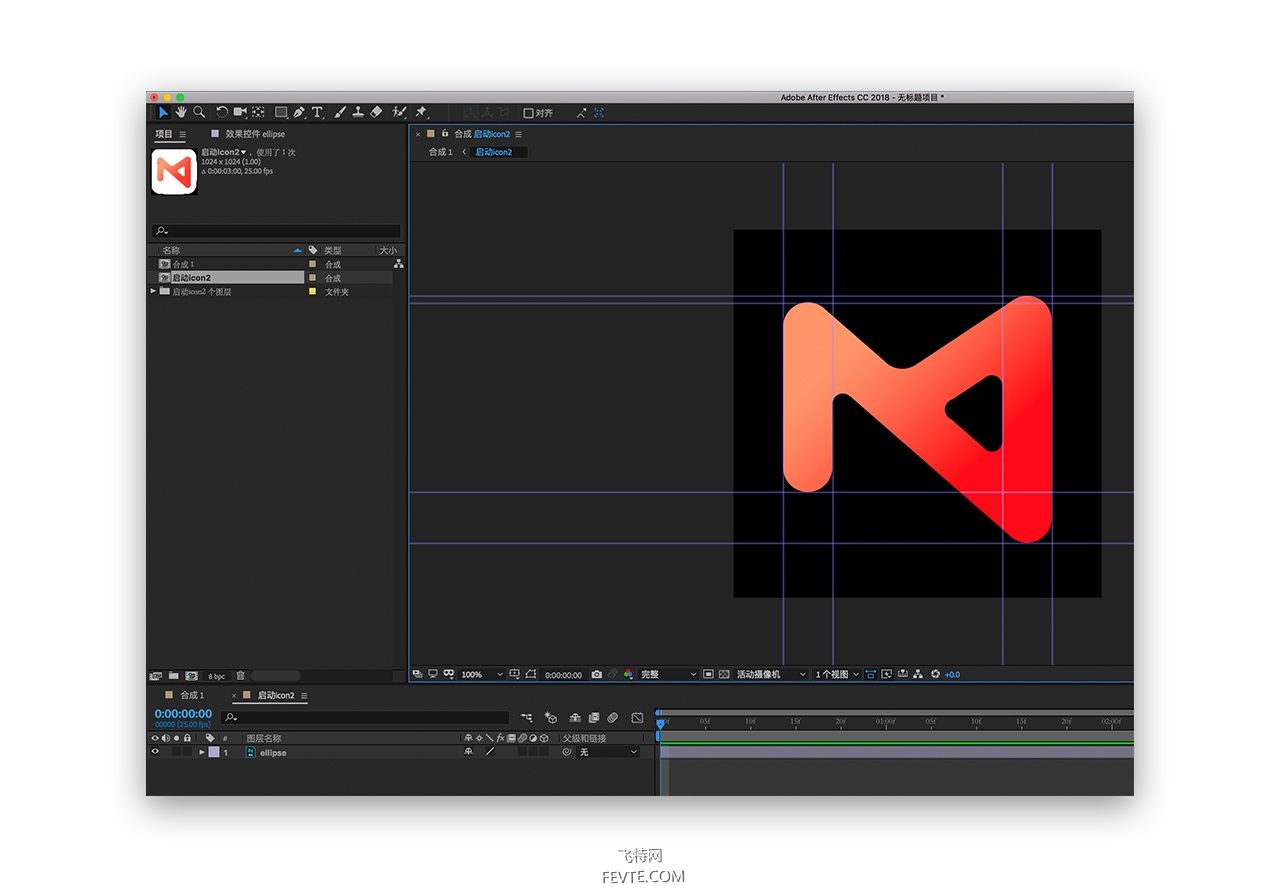Click the 合成 1 breadcrumb in viewer
Viewport: 1280px width, 888px height.
pos(441,152)
